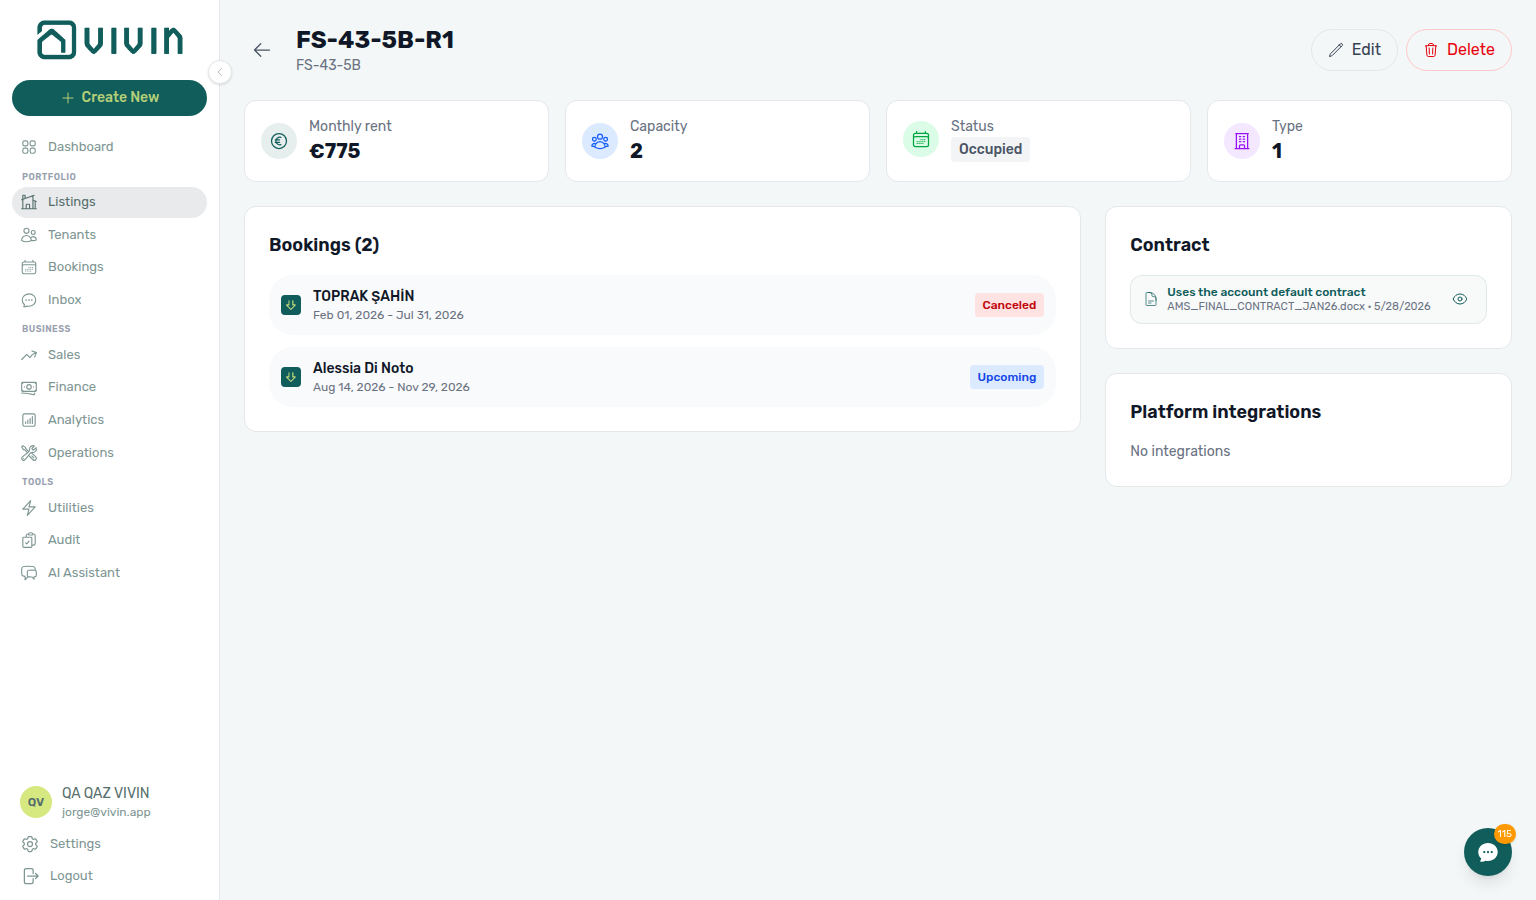This screenshot has width=1536, height=900.
Task: Preview contract with the eye icon
Action: [x=1460, y=299]
